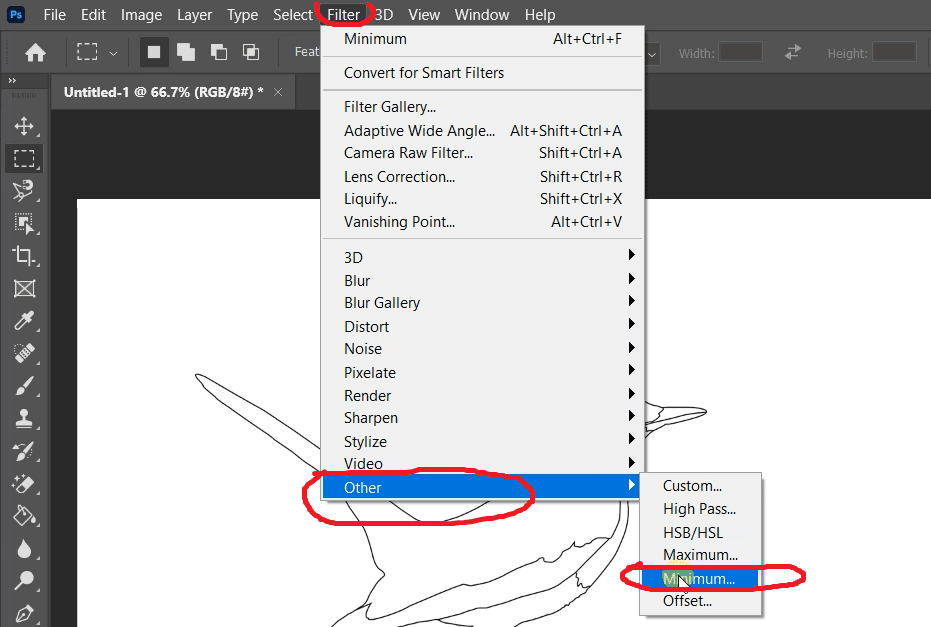Image resolution: width=931 pixels, height=627 pixels.
Task: Open Filter Gallery
Action: (483, 107)
